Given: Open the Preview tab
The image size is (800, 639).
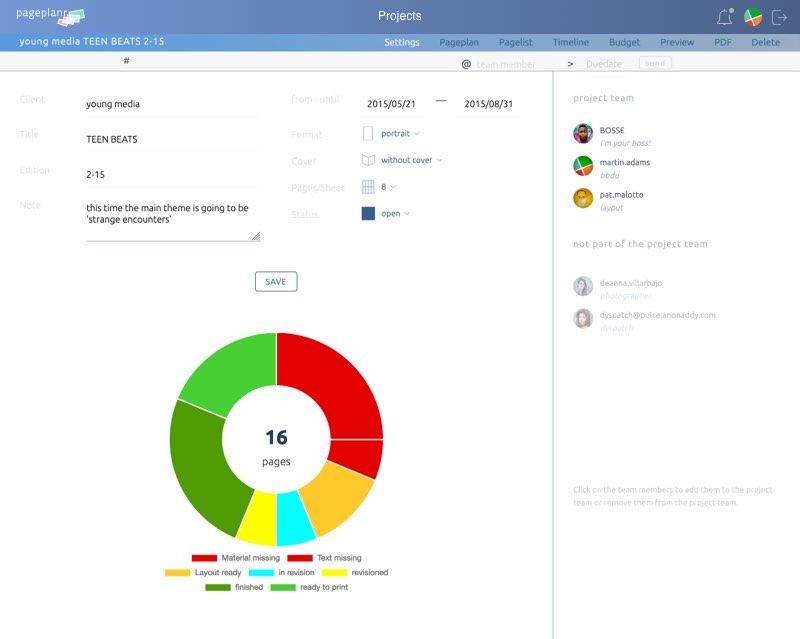Looking at the screenshot, I should click(x=677, y=42).
